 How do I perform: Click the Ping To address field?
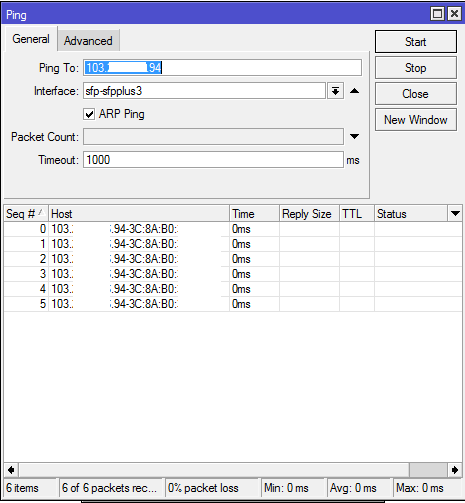tap(222, 68)
